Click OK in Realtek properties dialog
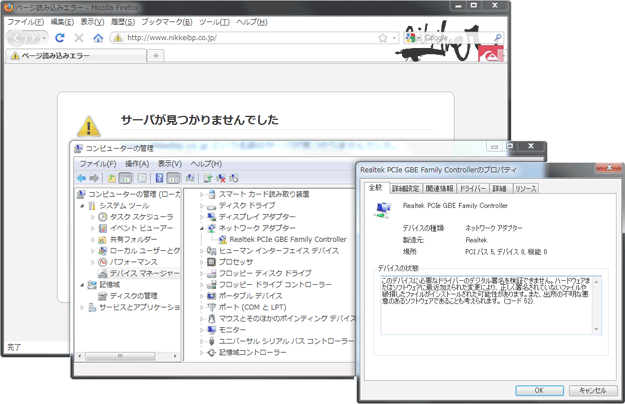 [x=539, y=390]
